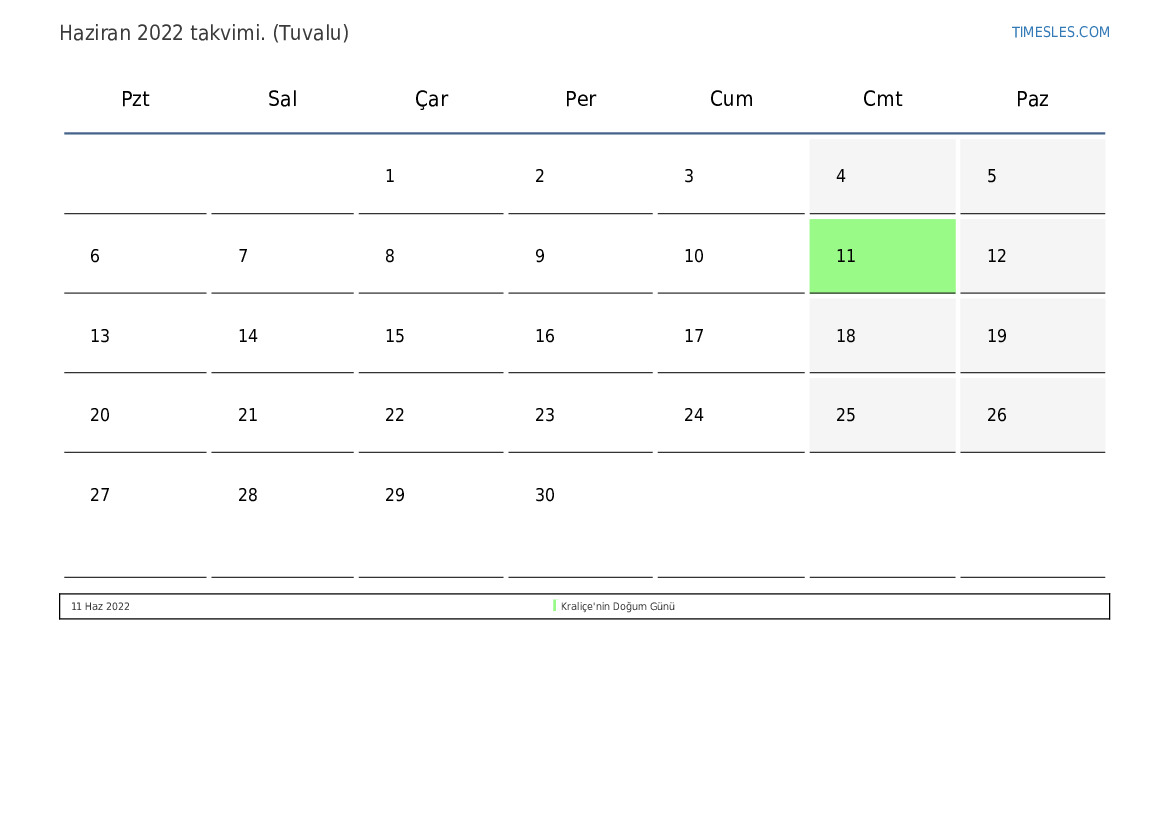1169x827 pixels.
Task: Click day 19 Sunday cell
Action: (997, 336)
